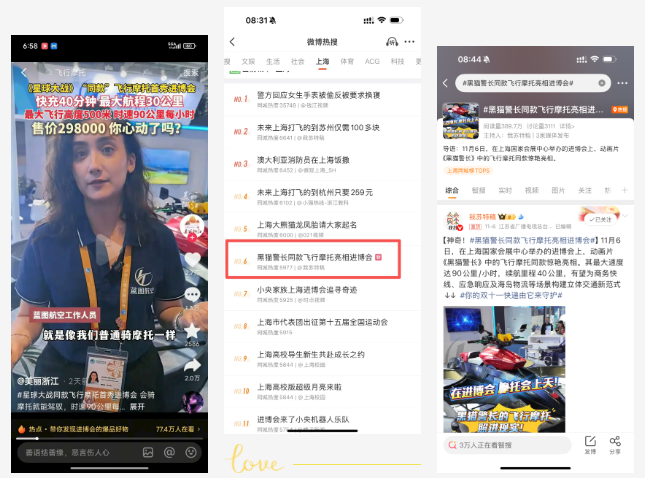Viewport: 645px width, 478px height.
Task: Open topic 上海高校导生新生共赴成长之约
Action: point(322,359)
